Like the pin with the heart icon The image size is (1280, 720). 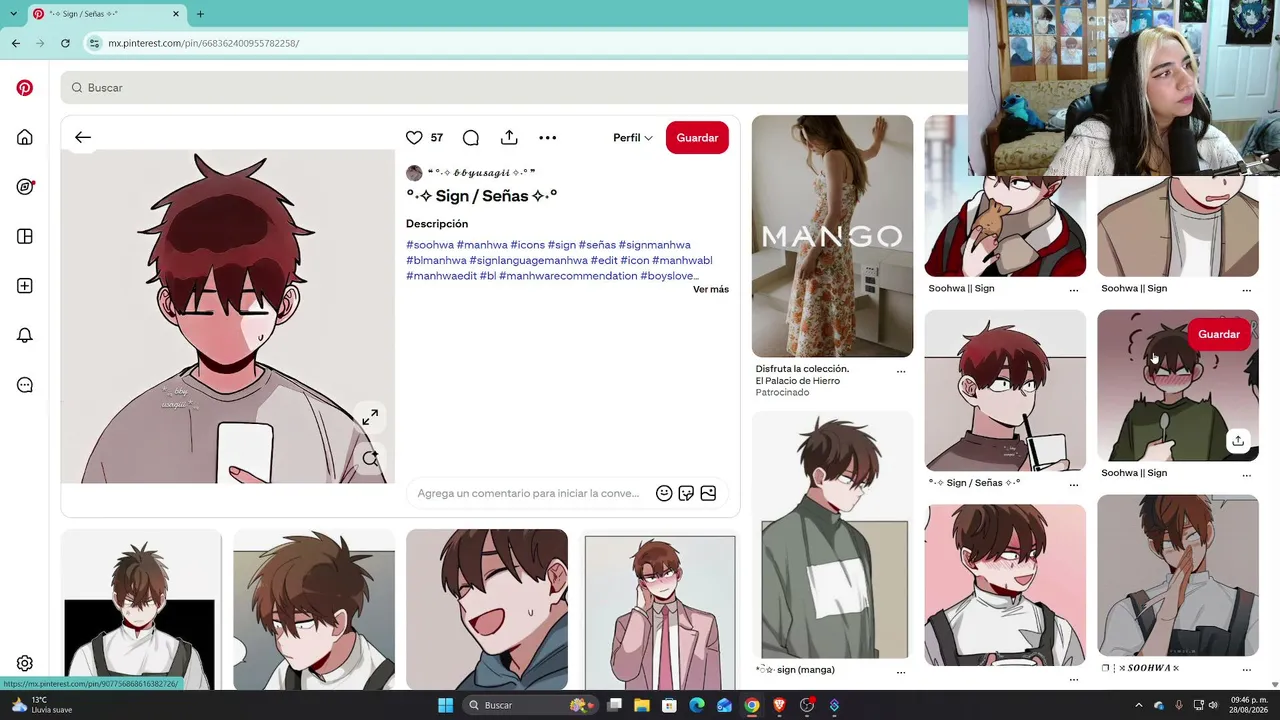[414, 138]
